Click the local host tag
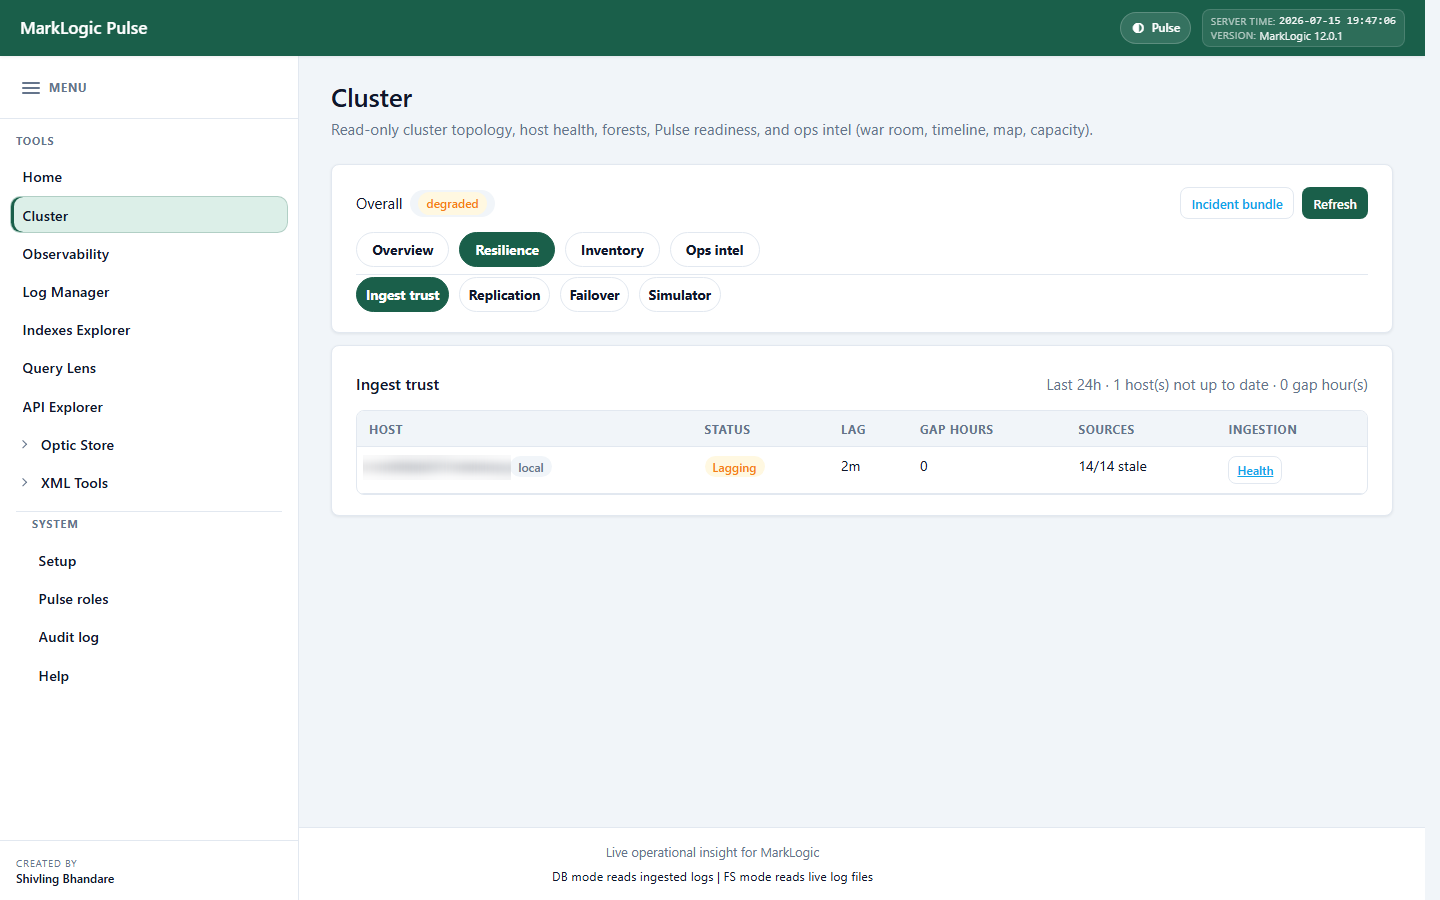The image size is (1440, 900). (531, 468)
